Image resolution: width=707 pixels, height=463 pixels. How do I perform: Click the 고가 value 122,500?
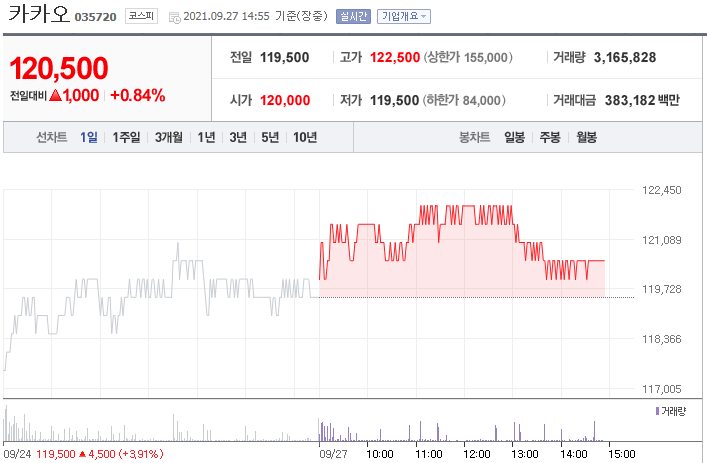395,57
